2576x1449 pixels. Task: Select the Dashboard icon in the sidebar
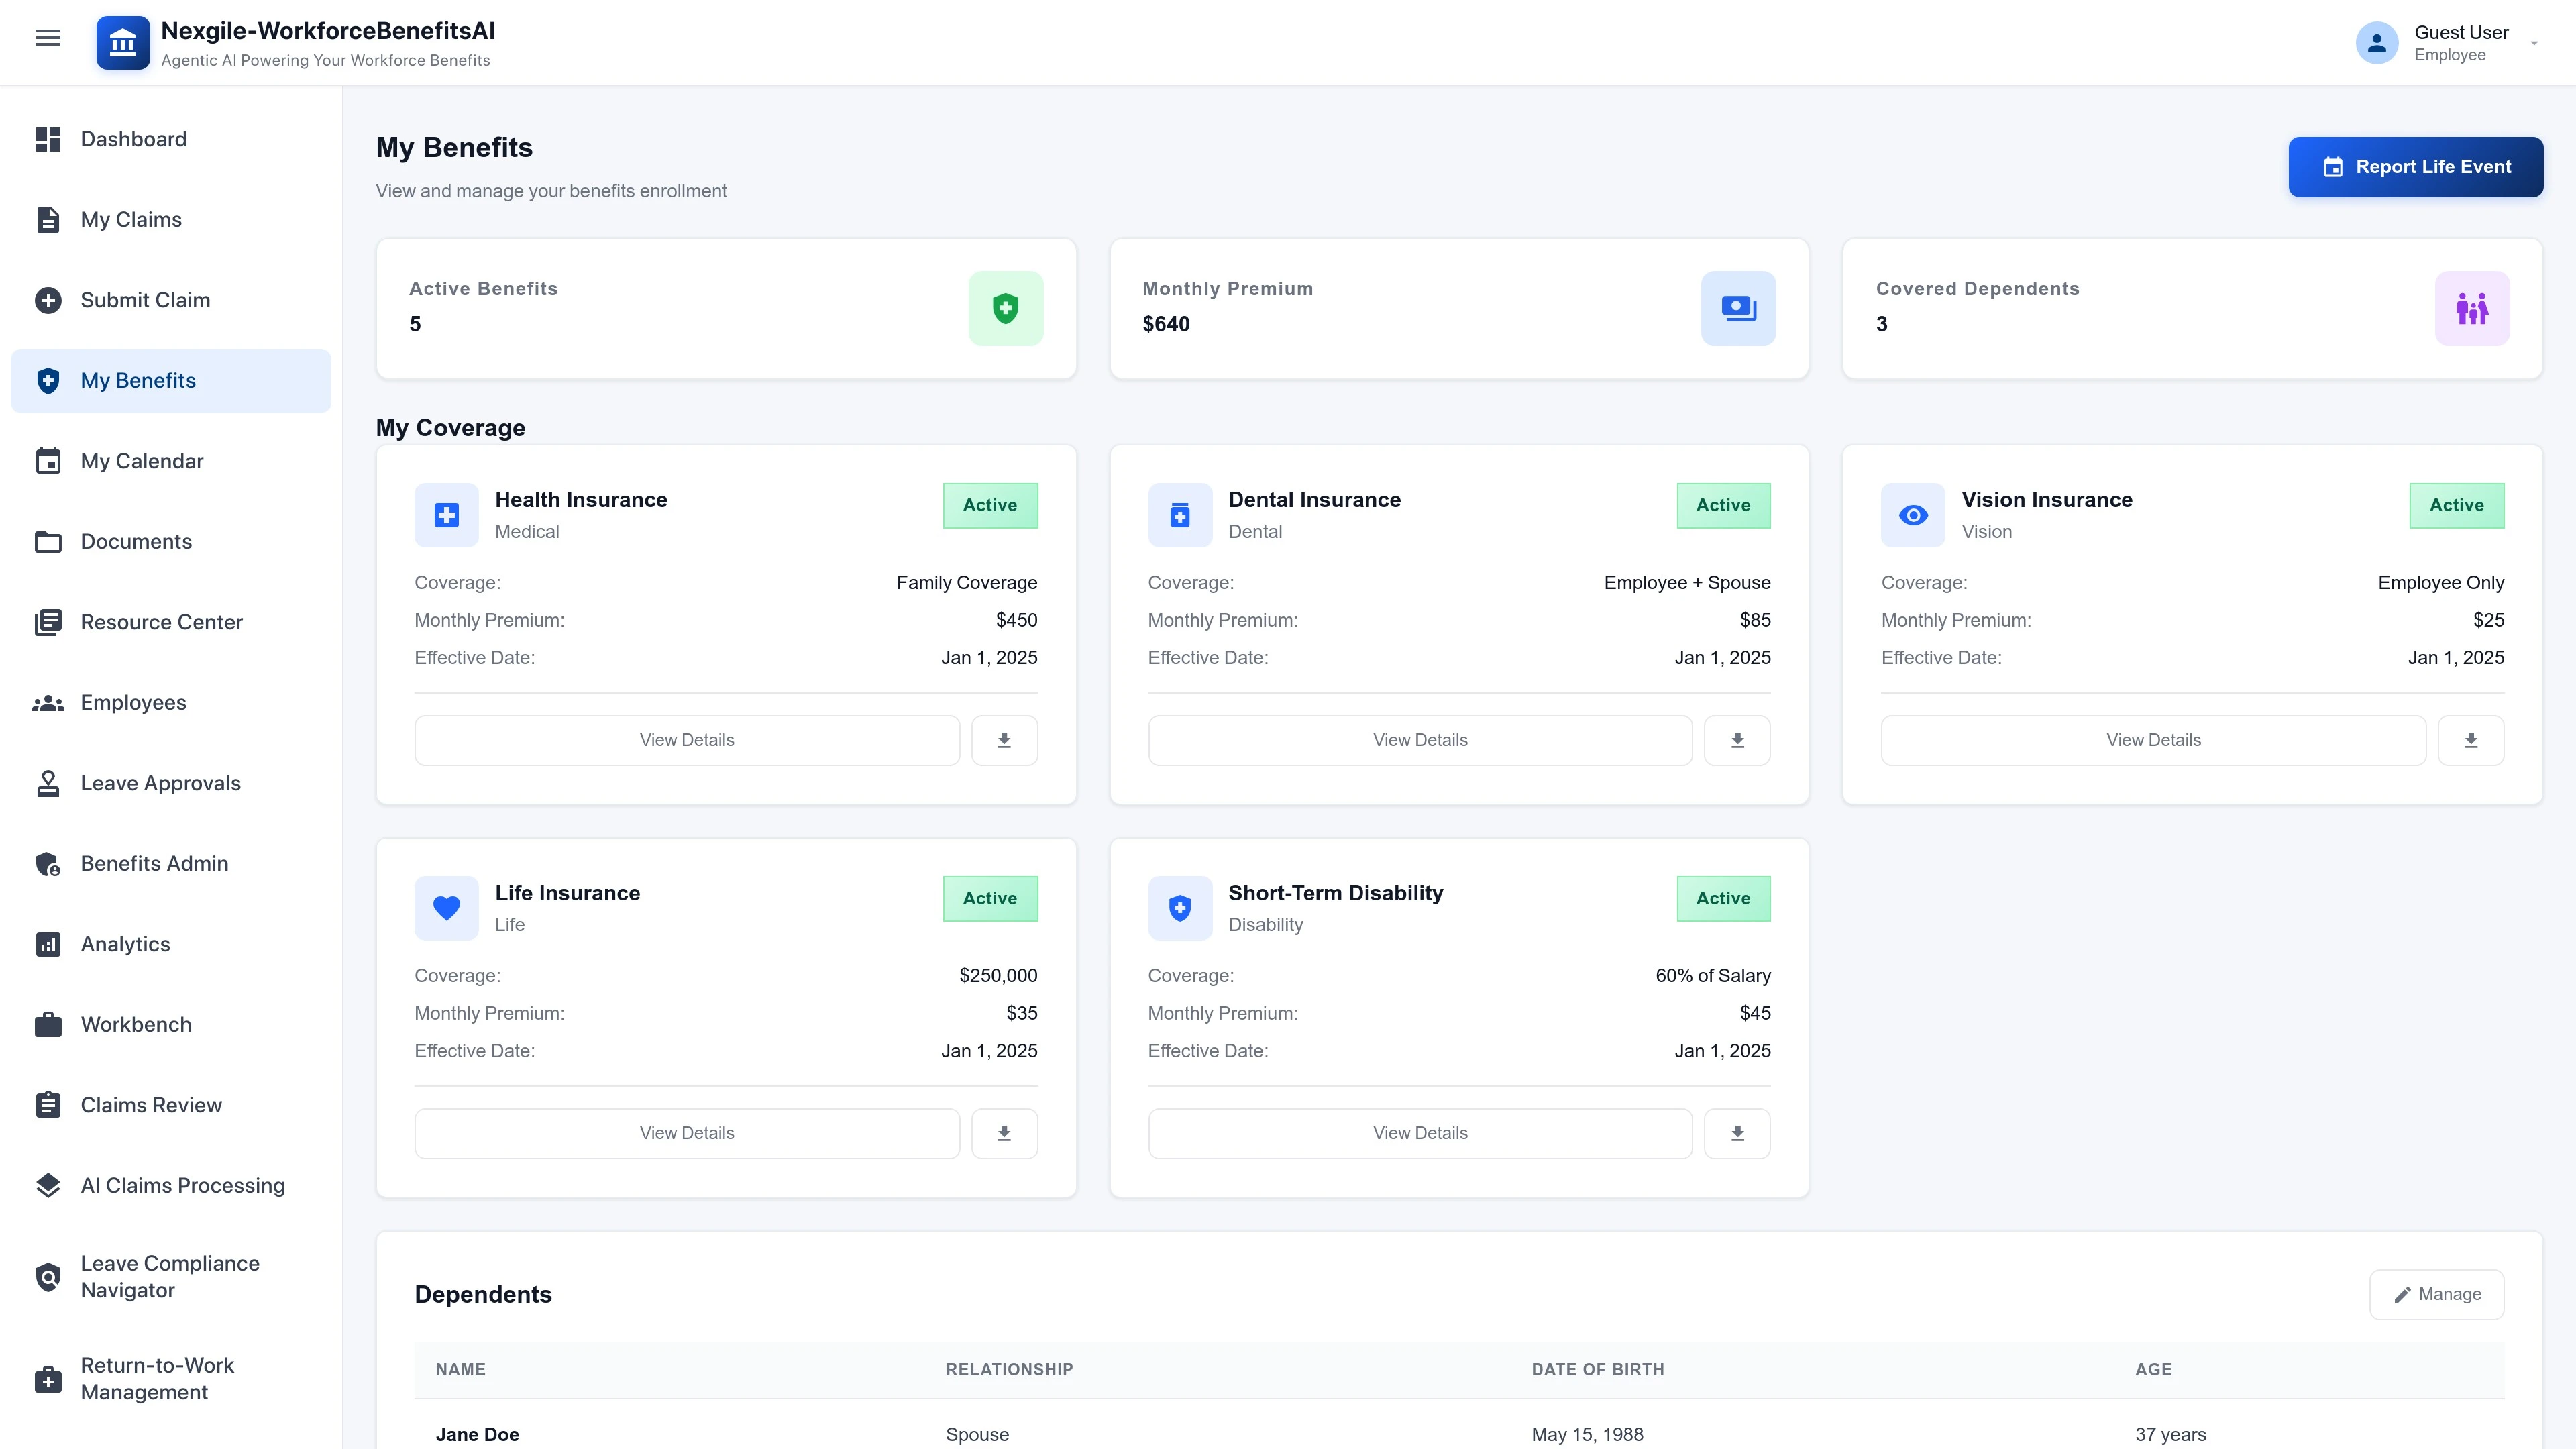(47, 139)
